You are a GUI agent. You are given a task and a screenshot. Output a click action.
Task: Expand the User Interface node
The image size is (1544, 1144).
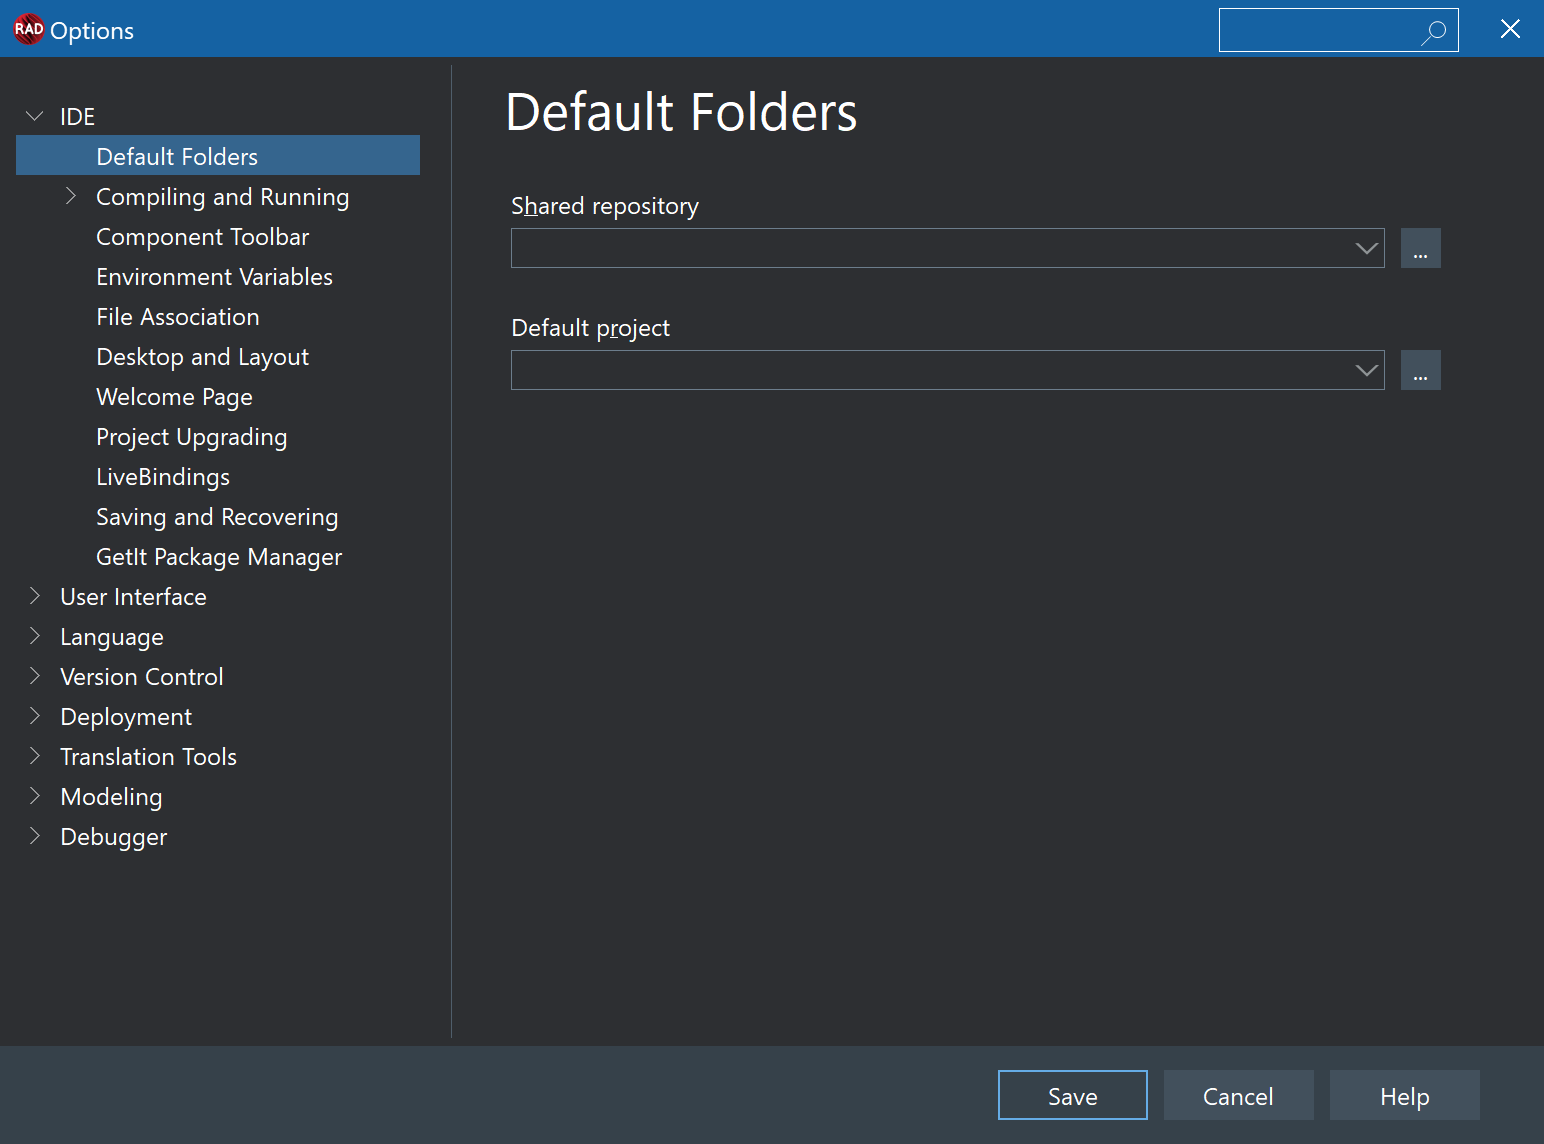(35, 596)
